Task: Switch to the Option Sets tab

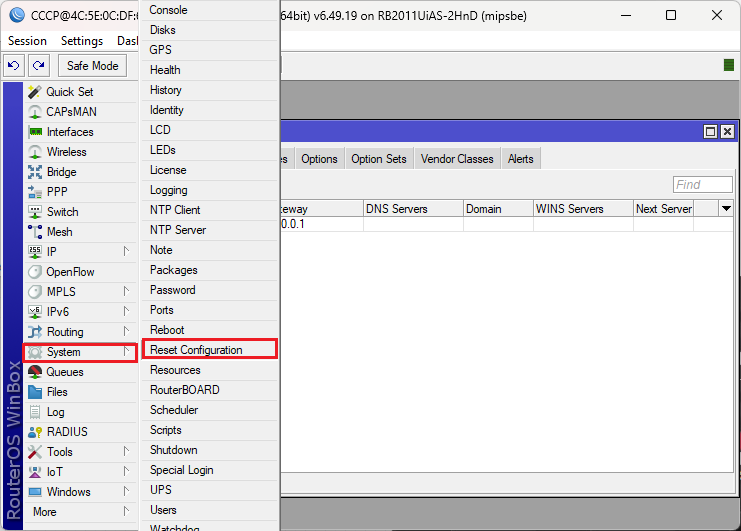Action: 379,159
